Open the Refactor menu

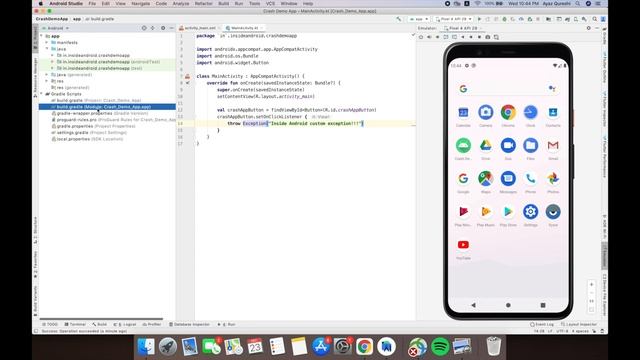tap(204, 4)
